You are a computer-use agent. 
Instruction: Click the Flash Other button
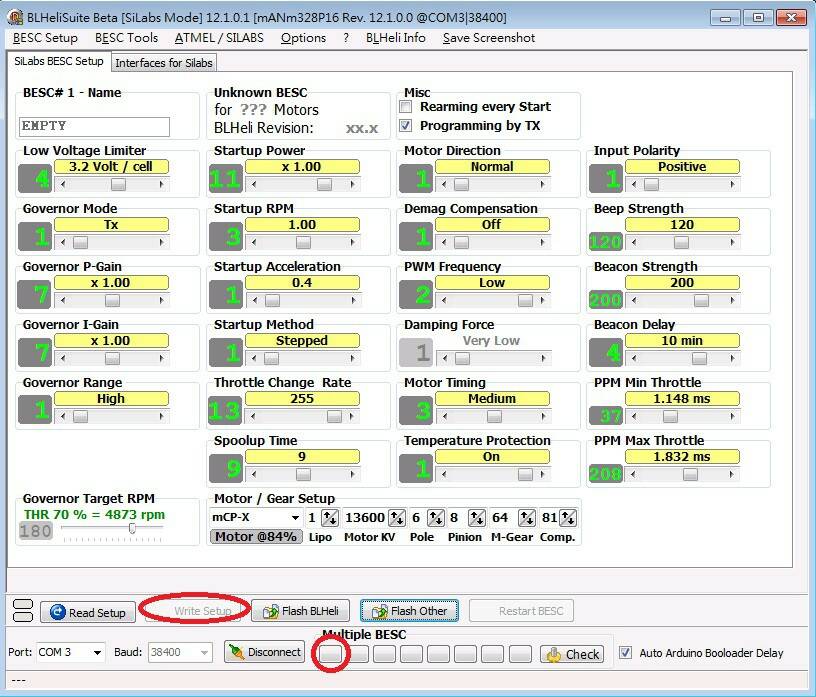409,611
